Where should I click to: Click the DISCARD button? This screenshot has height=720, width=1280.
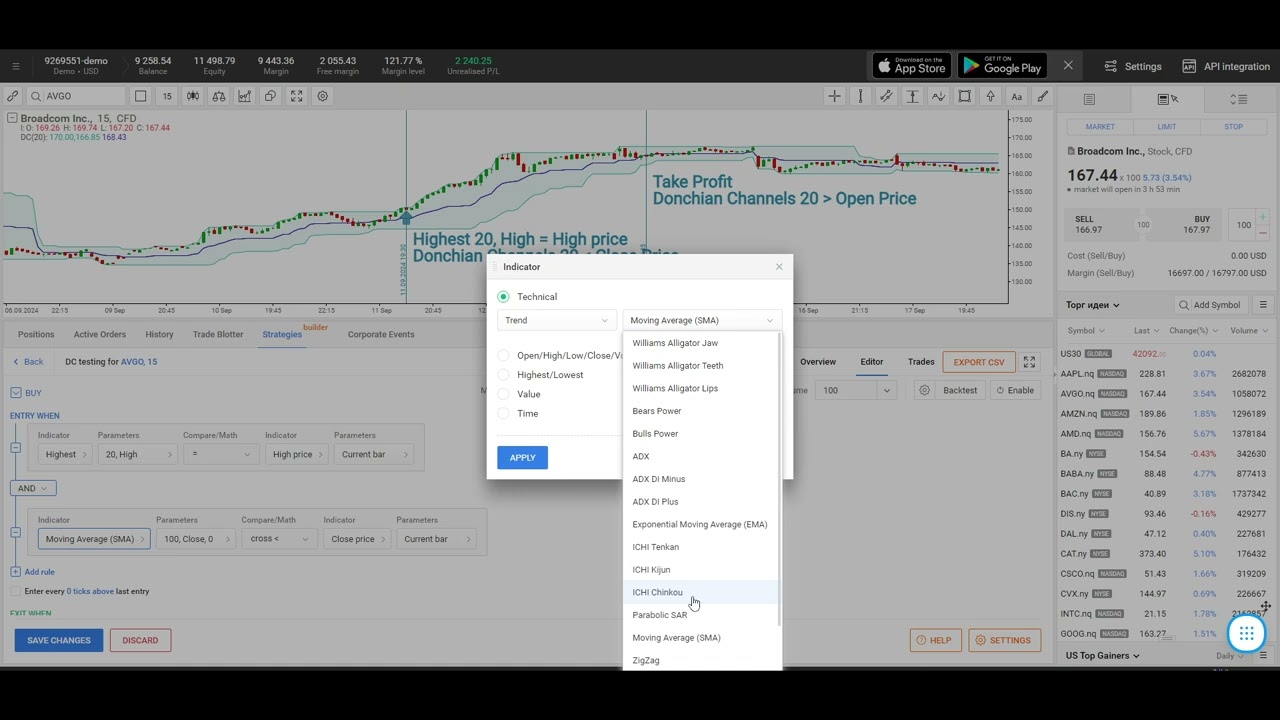coord(140,640)
